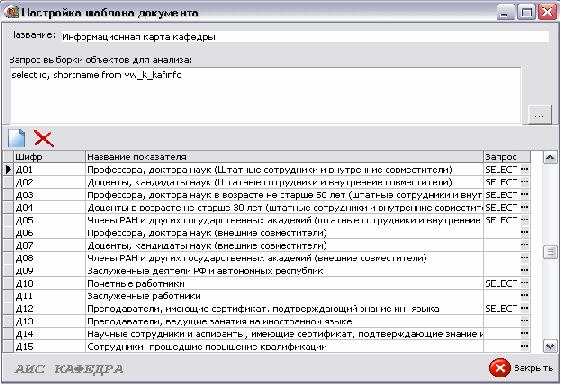Select the Д12 code cell
561x385 pixels.
49,308
